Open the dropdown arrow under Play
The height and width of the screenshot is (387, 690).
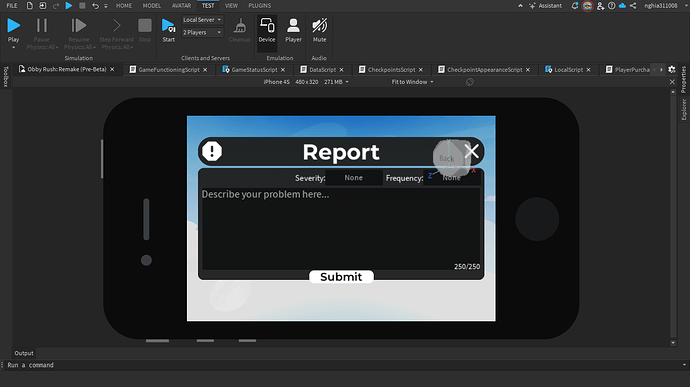point(14,48)
